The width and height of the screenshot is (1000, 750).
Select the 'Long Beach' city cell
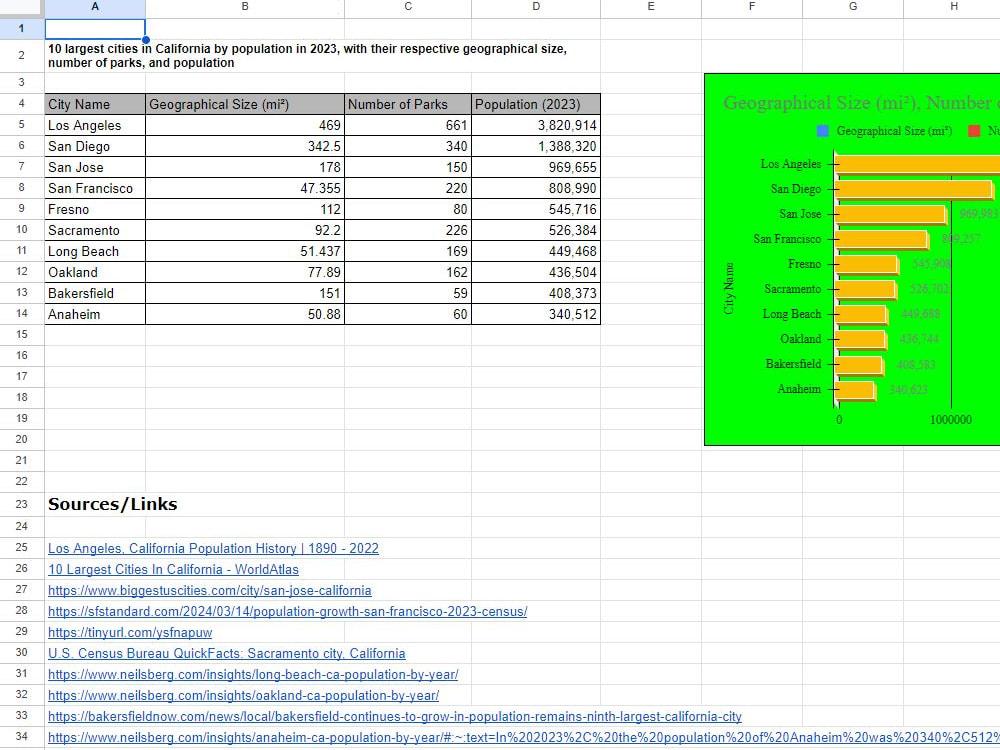[95, 252]
